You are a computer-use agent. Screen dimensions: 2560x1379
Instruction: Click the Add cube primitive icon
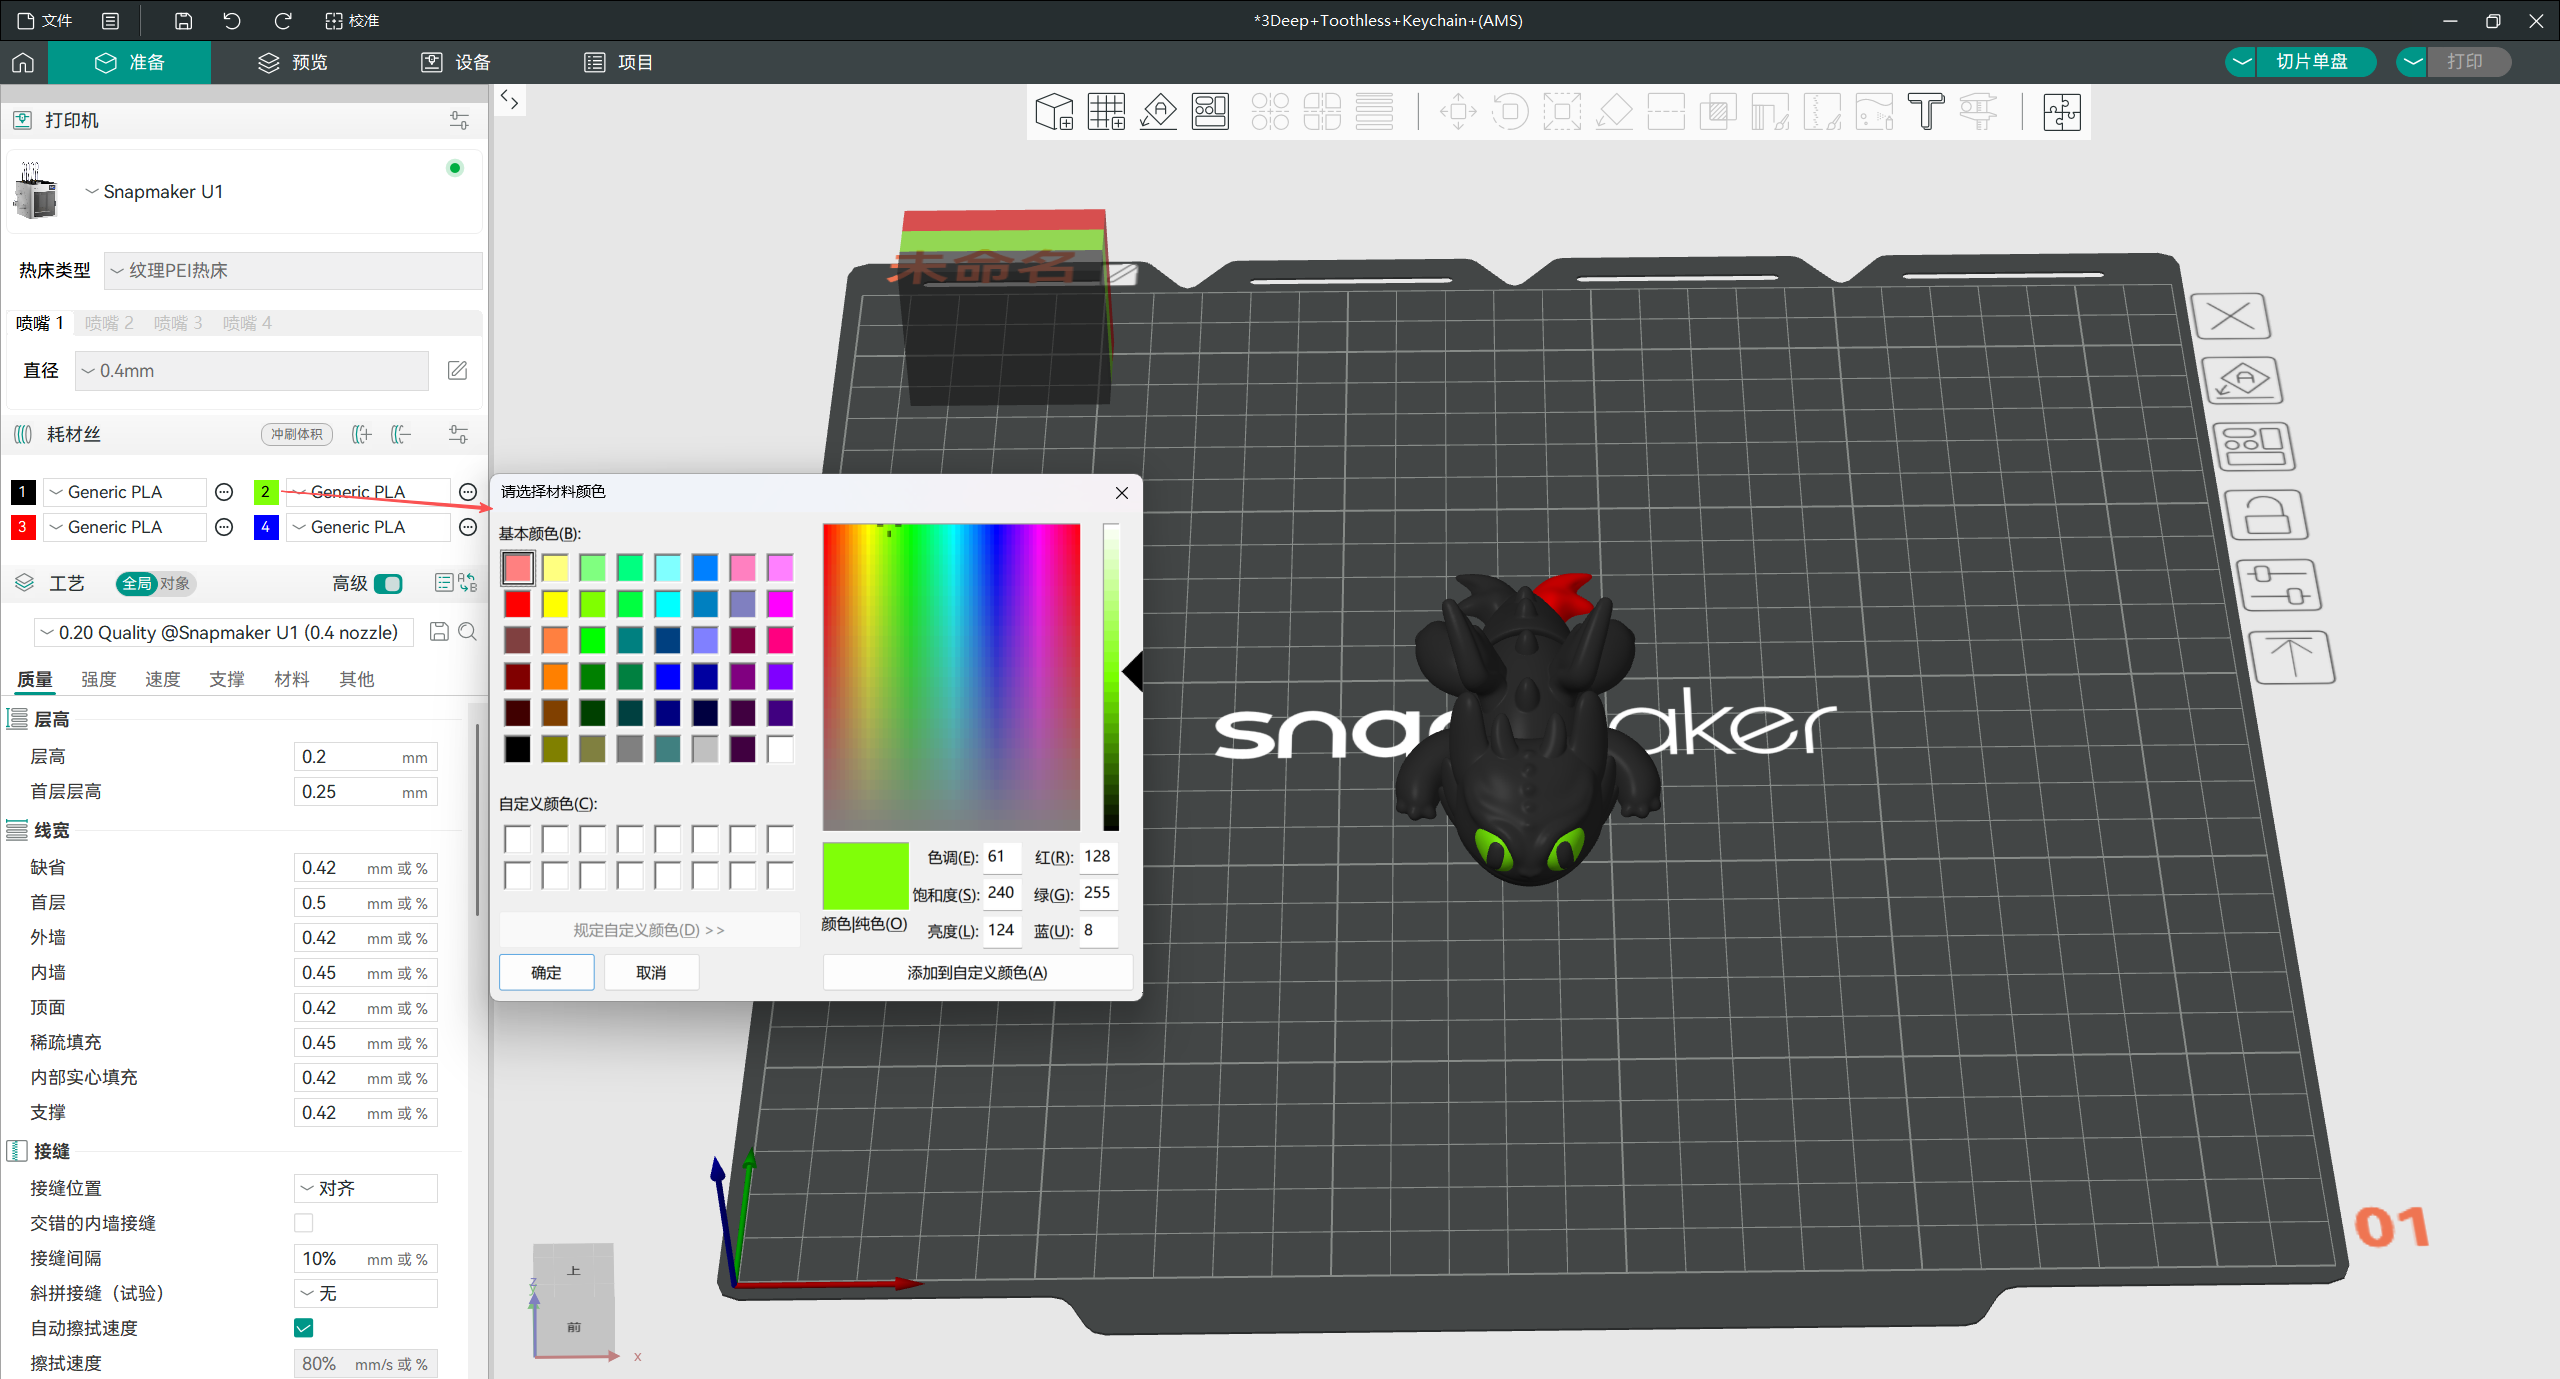tap(1054, 112)
